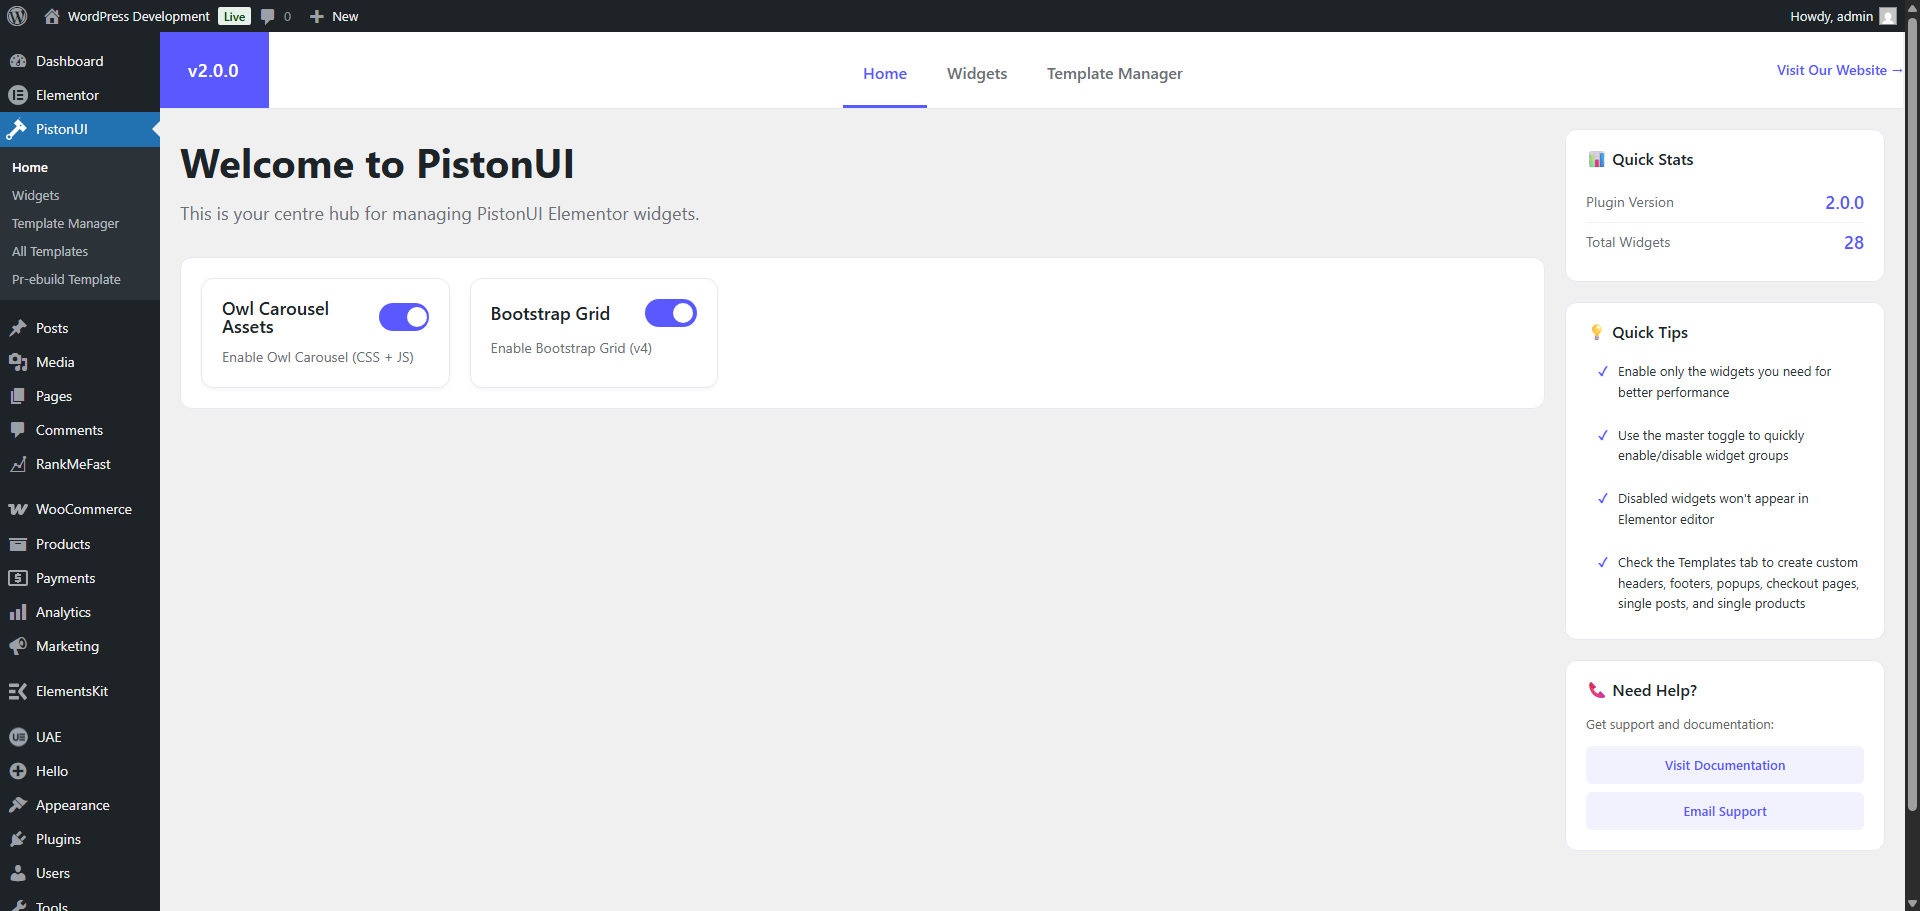Open the admin user avatar

(x=1888, y=16)
